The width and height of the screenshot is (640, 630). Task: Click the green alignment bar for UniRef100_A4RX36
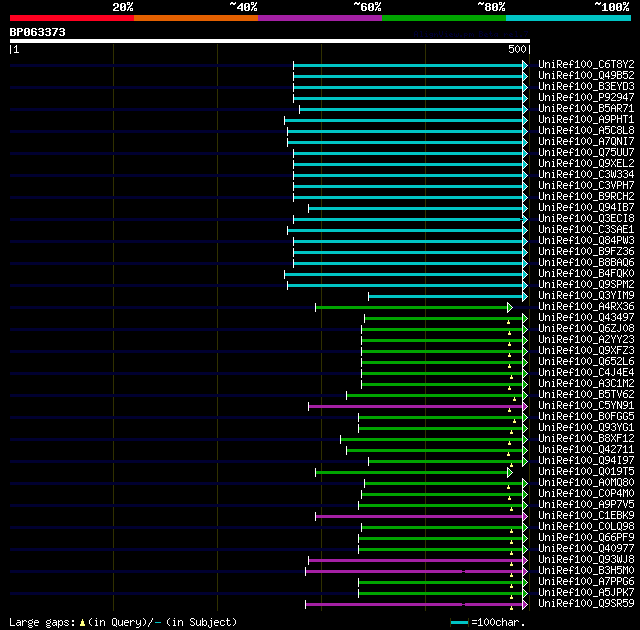coord(414,308)
